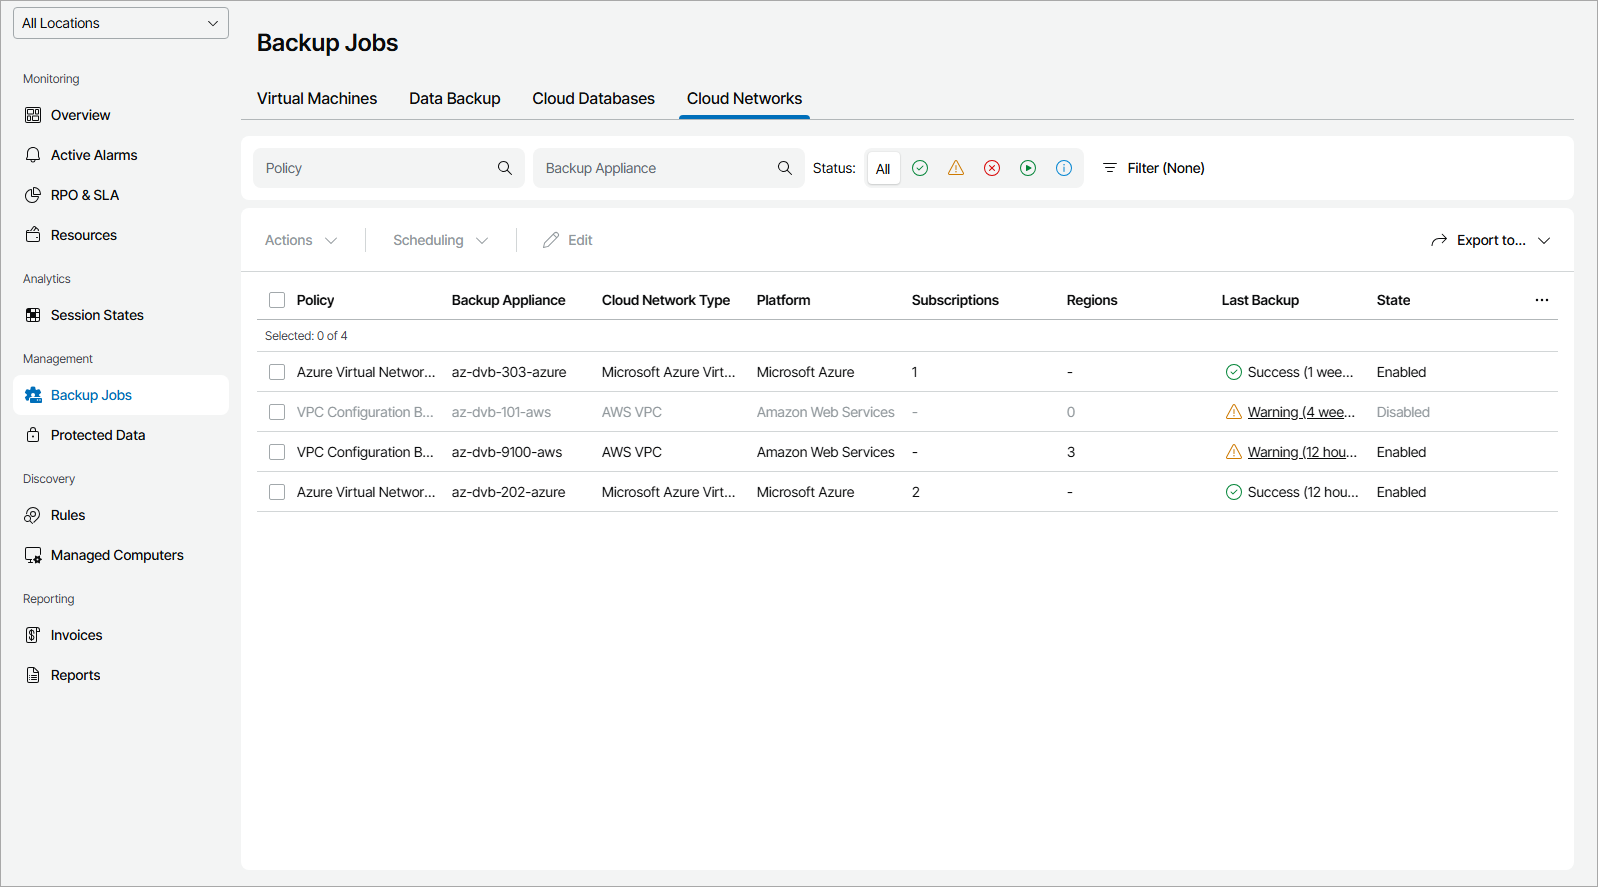Filter by Running status icon

tap(1028, 168)
